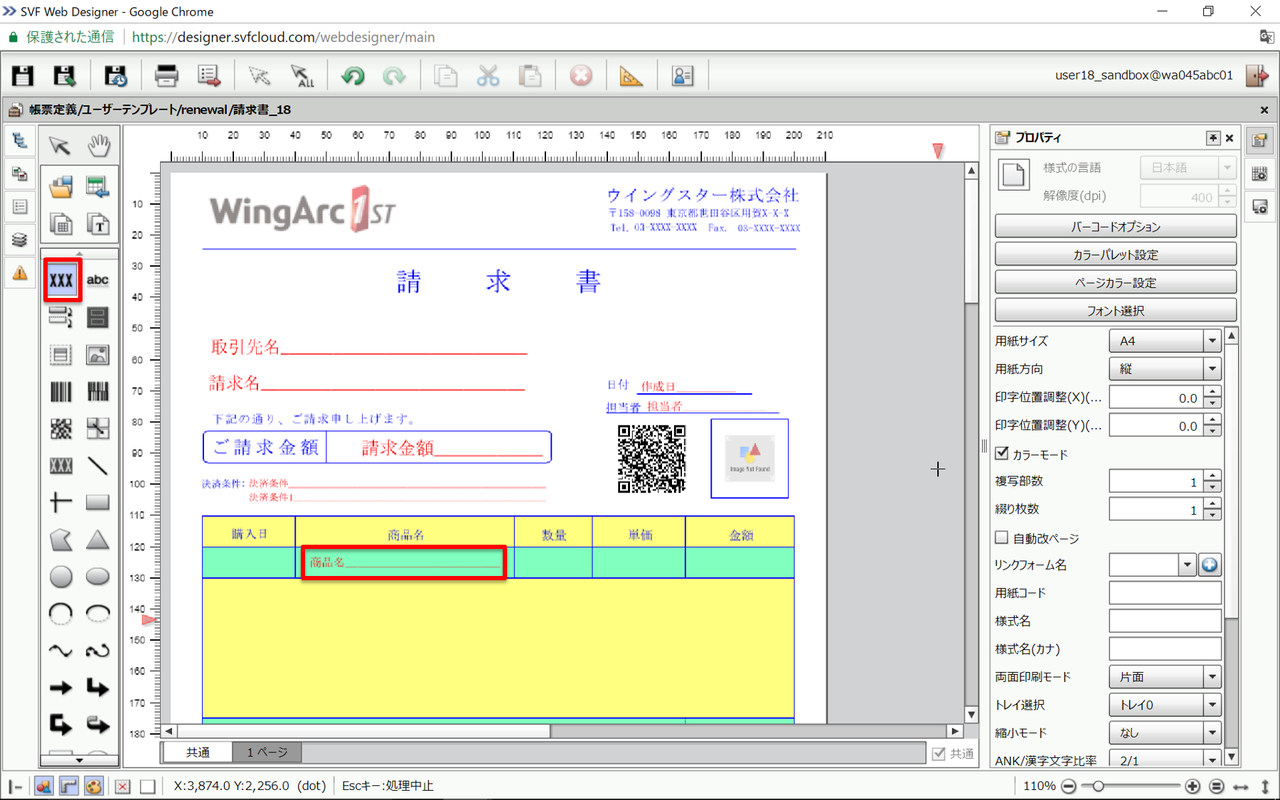The height and width of the screenshot is (800, 1280).
Task: Select the Circle shape tool
Action: pos(61,577)
